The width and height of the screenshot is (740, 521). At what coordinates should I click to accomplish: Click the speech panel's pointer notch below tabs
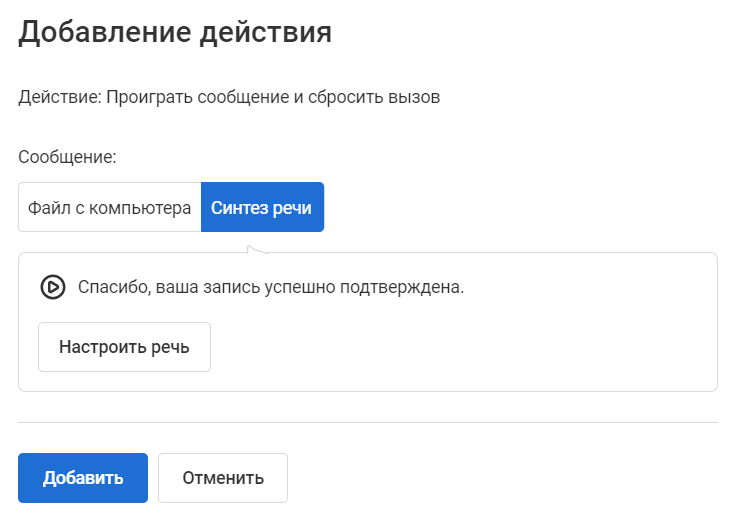point(257,250)
